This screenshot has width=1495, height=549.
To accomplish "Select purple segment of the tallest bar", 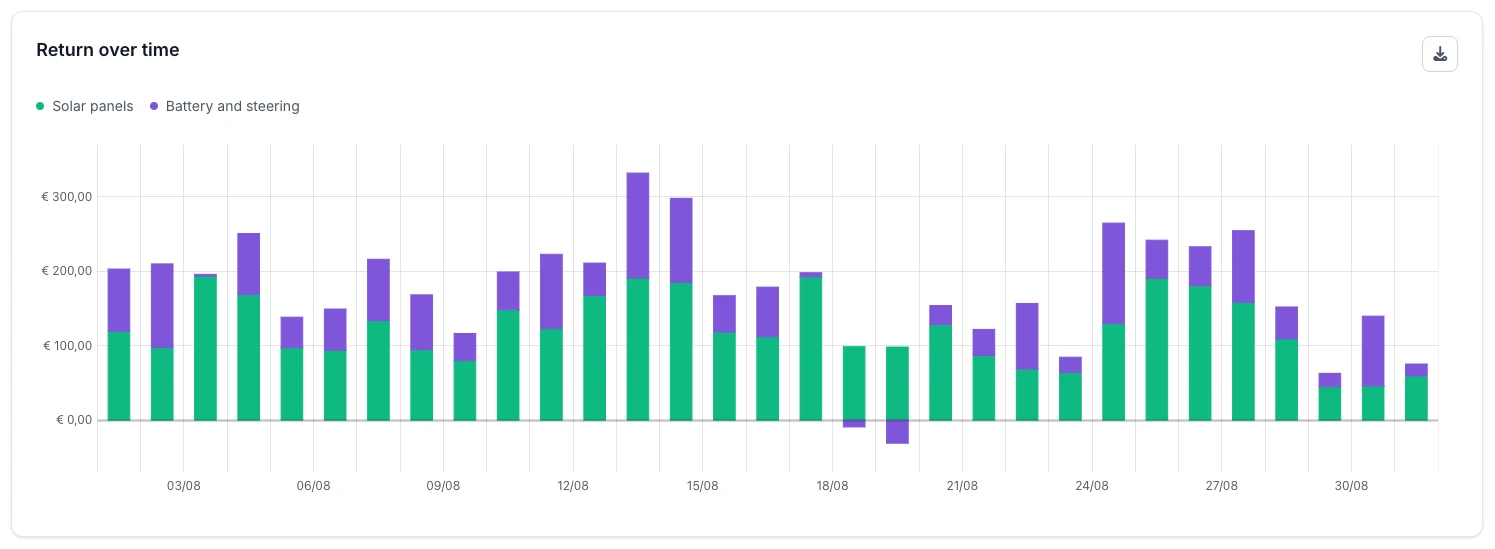I will pos(638,226).
